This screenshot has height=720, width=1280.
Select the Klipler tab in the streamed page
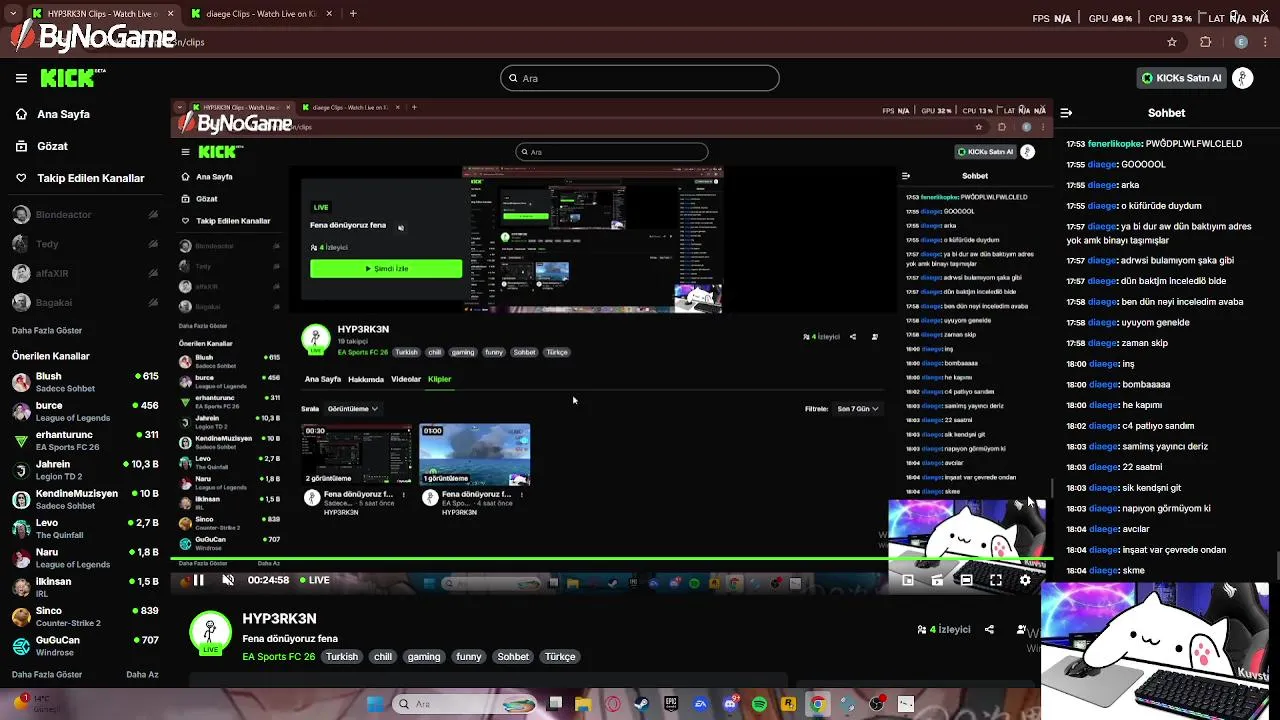point(439,379)
